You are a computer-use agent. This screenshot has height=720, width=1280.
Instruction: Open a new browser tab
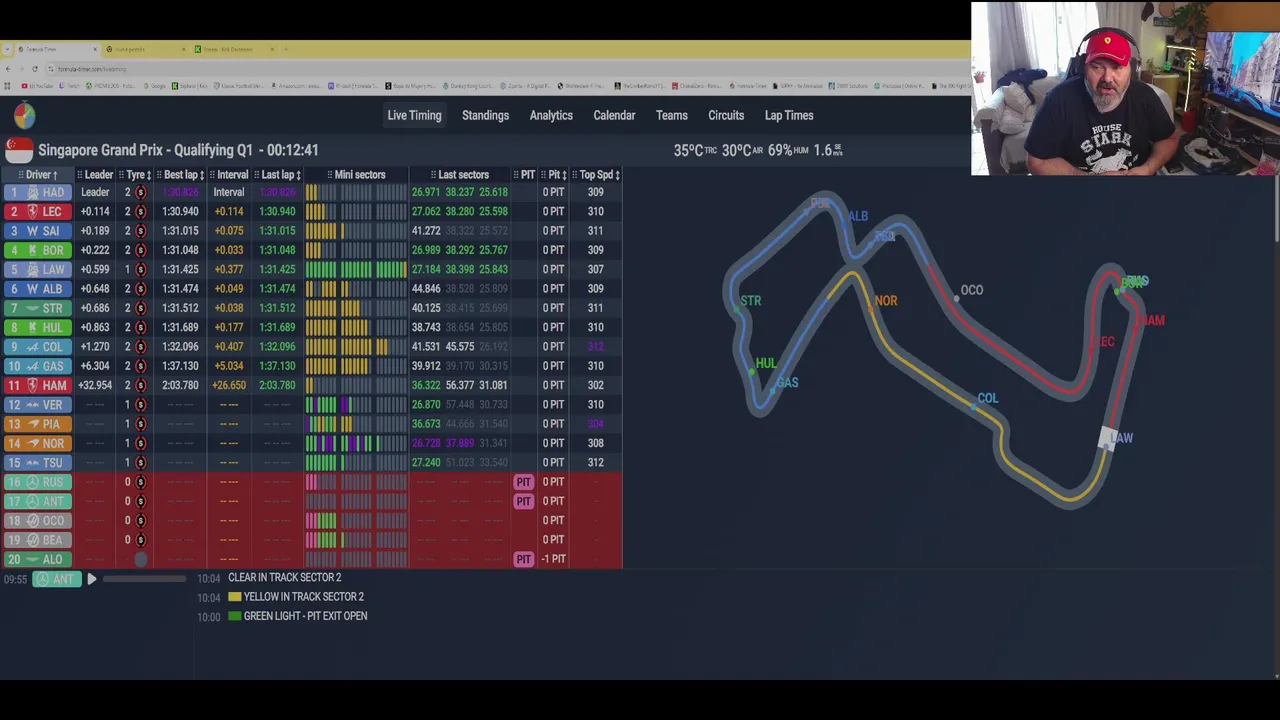pyautogui.click(x=286, y=49)
